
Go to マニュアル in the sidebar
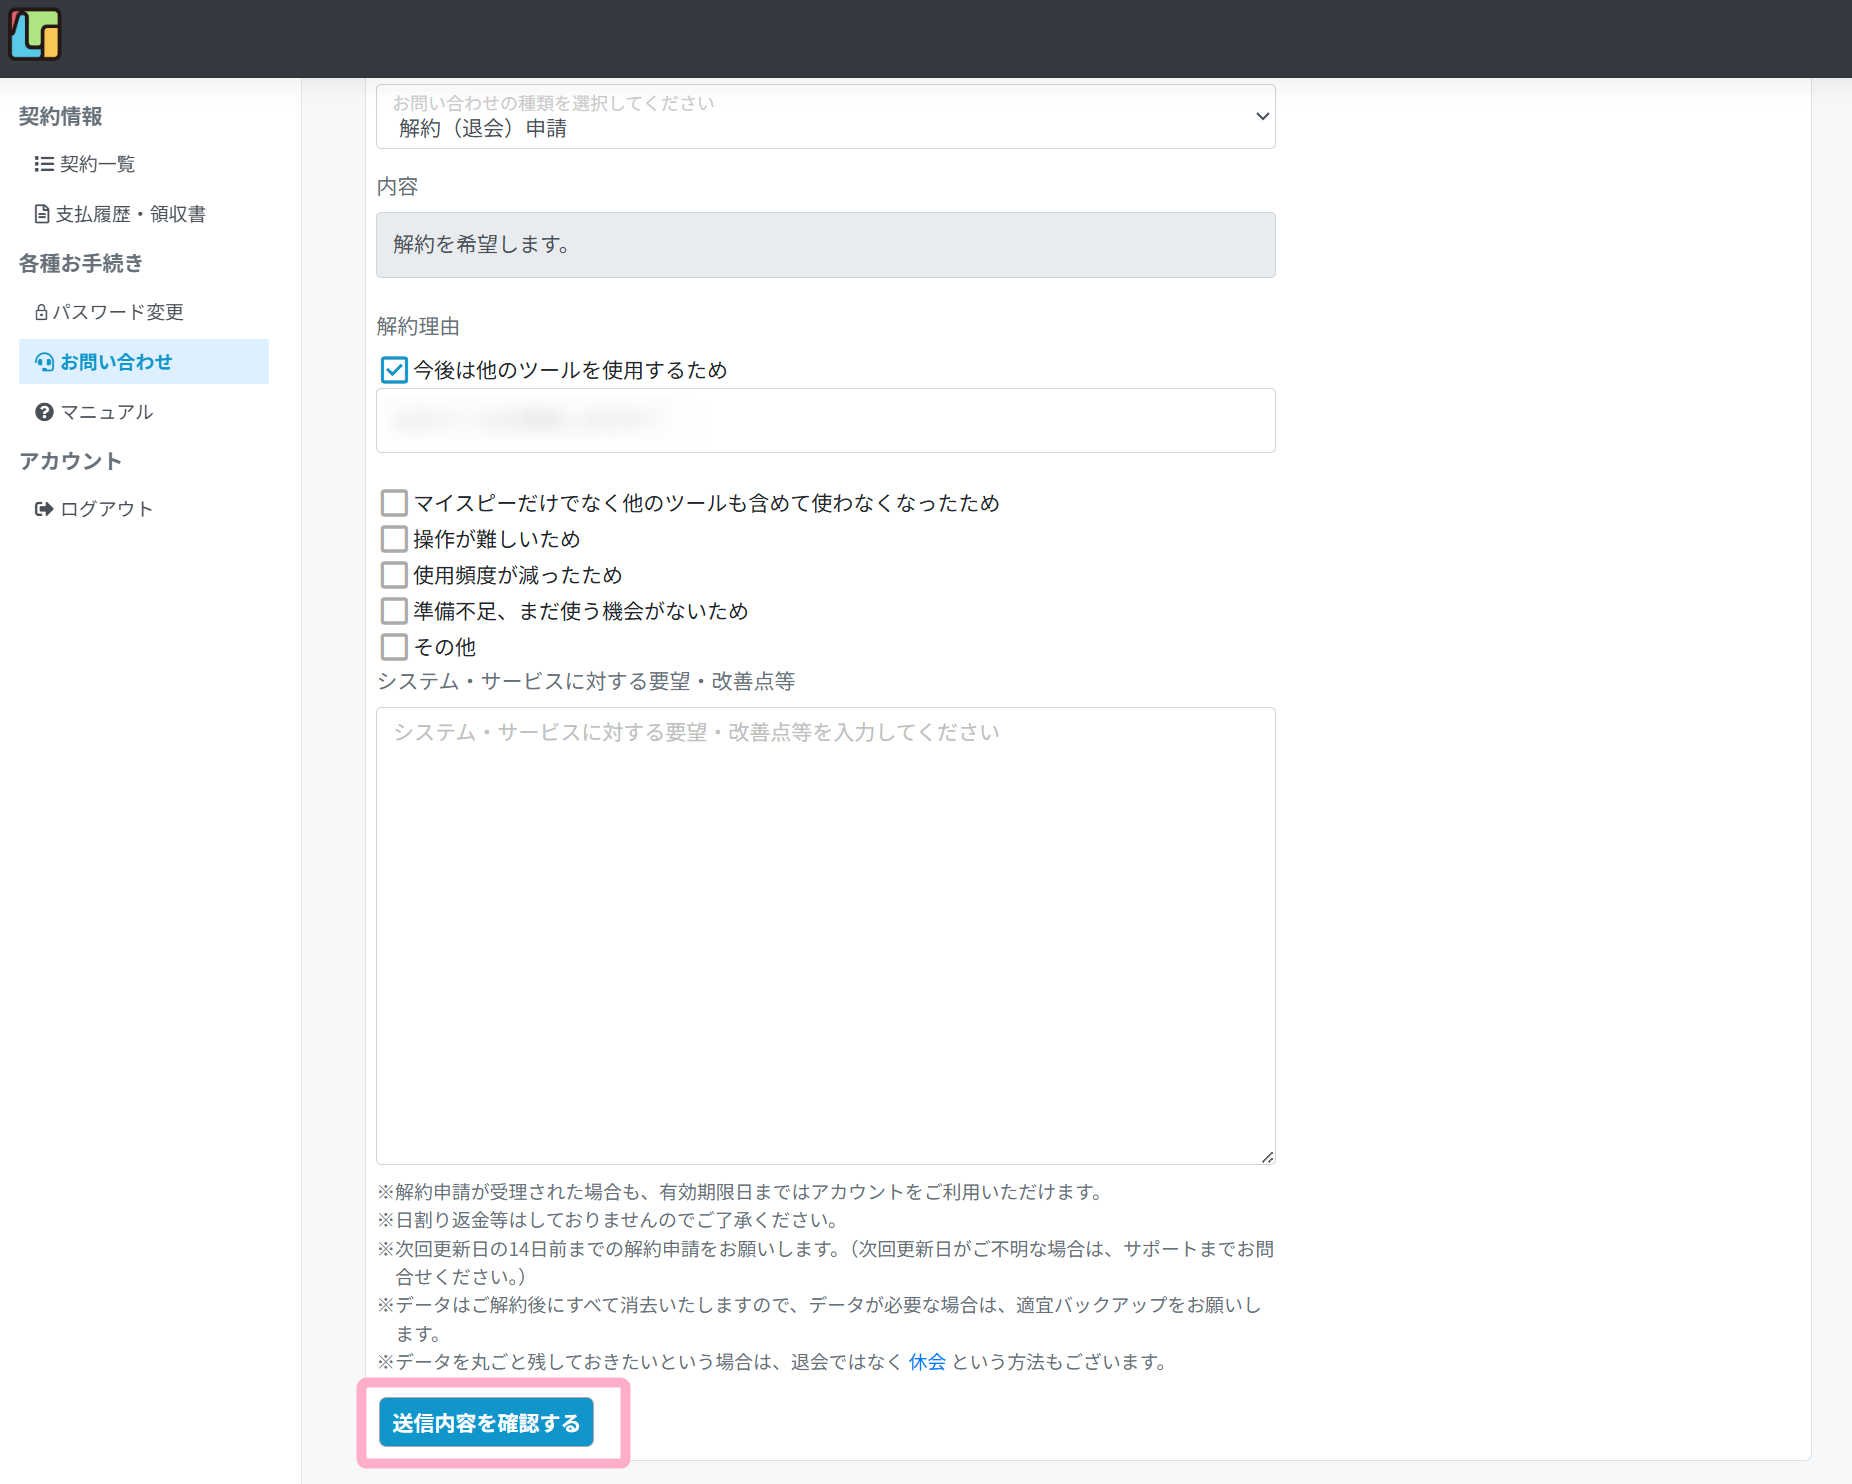106,412
